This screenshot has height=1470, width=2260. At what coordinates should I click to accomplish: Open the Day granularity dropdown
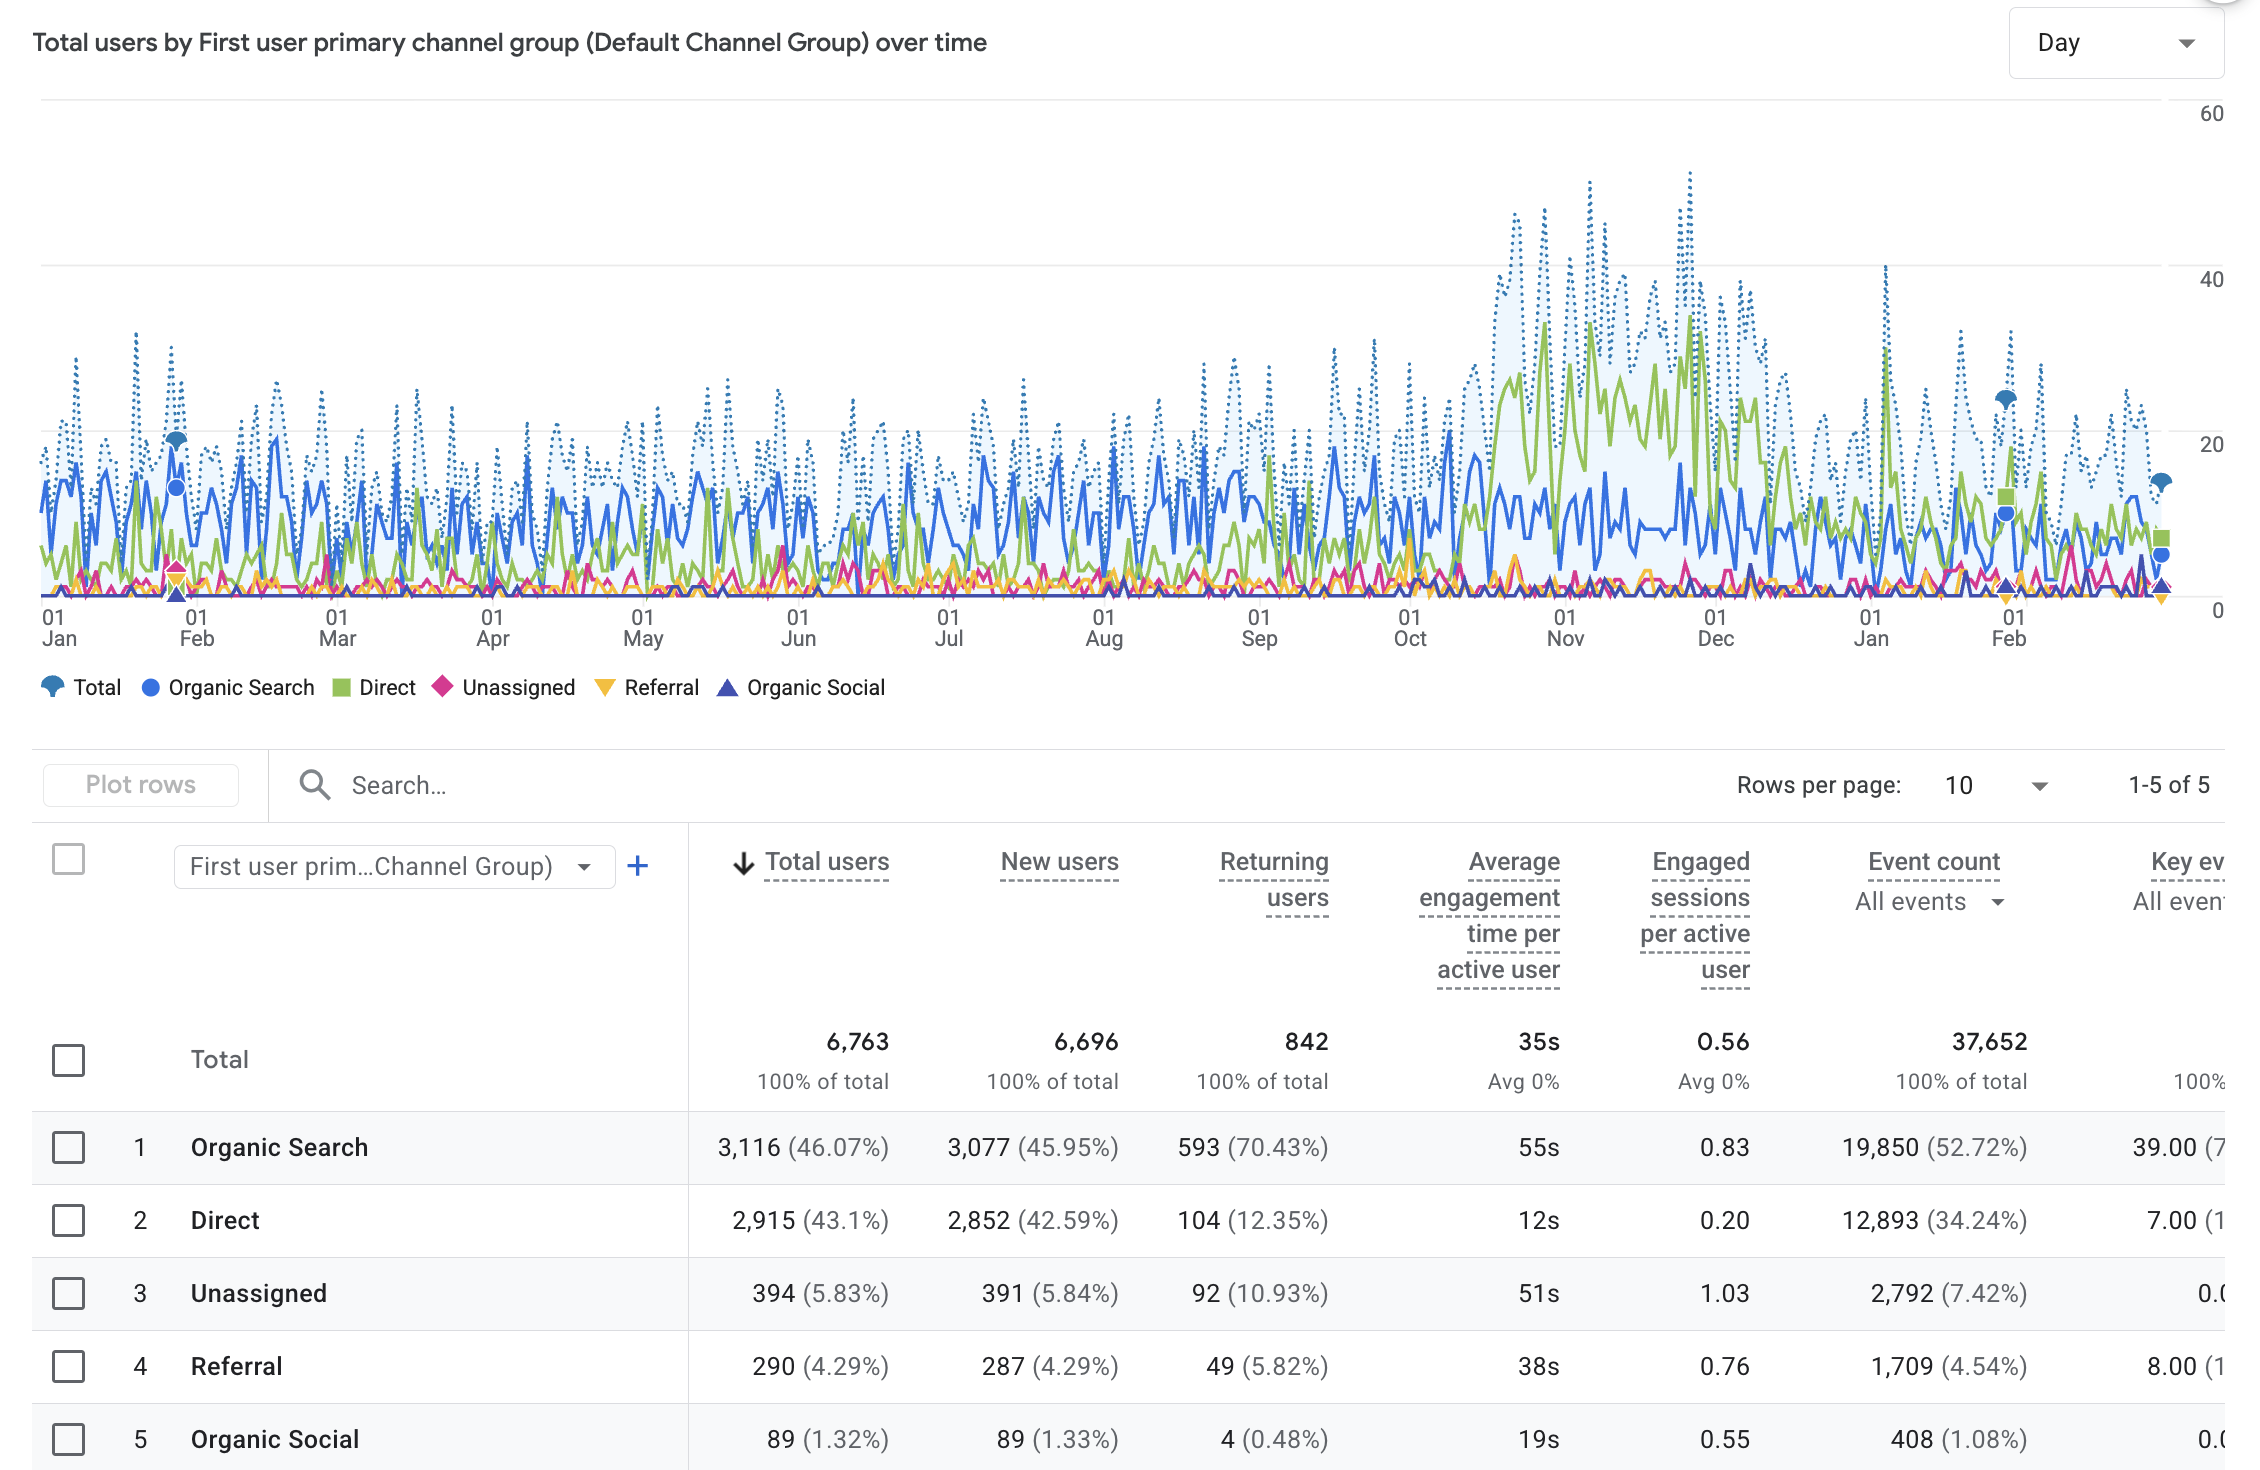(x=2116, y=43)
